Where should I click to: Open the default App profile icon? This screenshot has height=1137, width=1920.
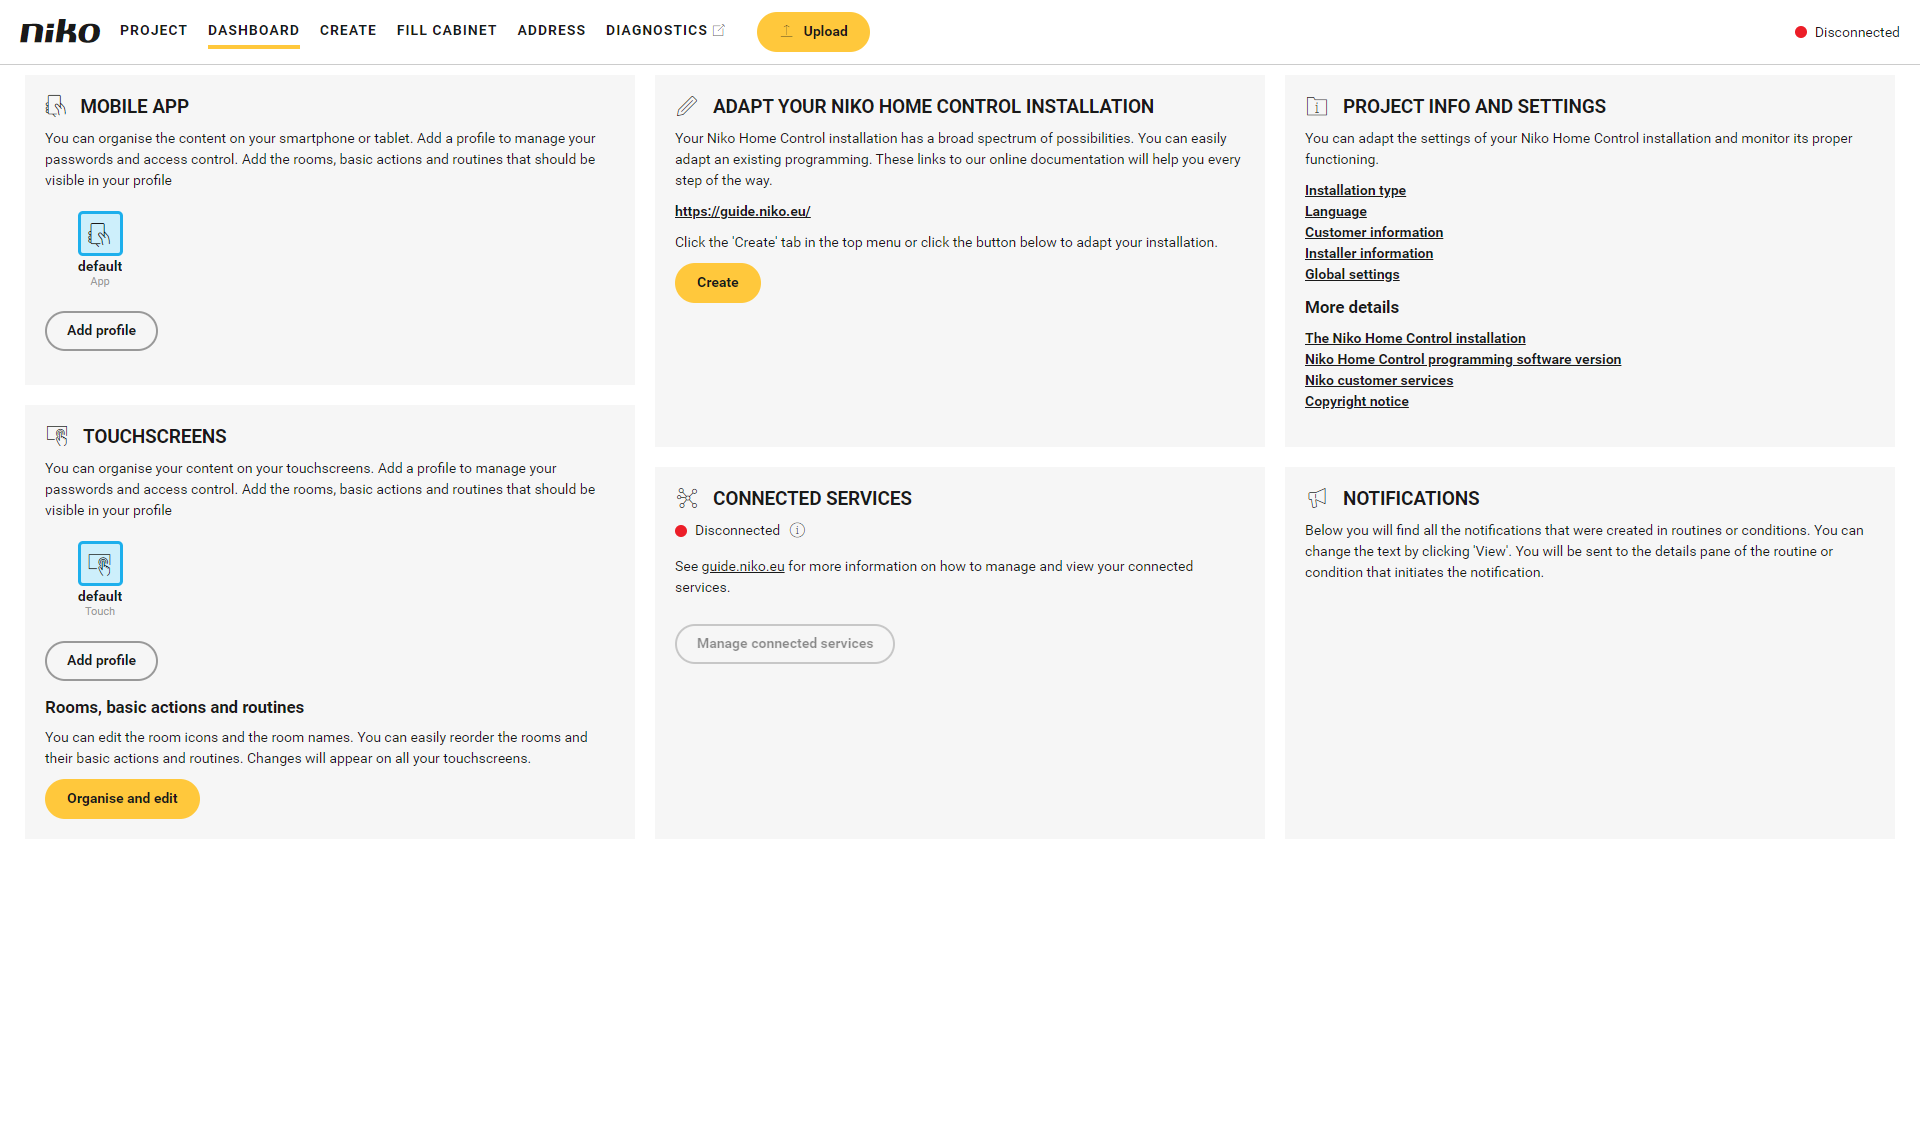pos(100,233)
